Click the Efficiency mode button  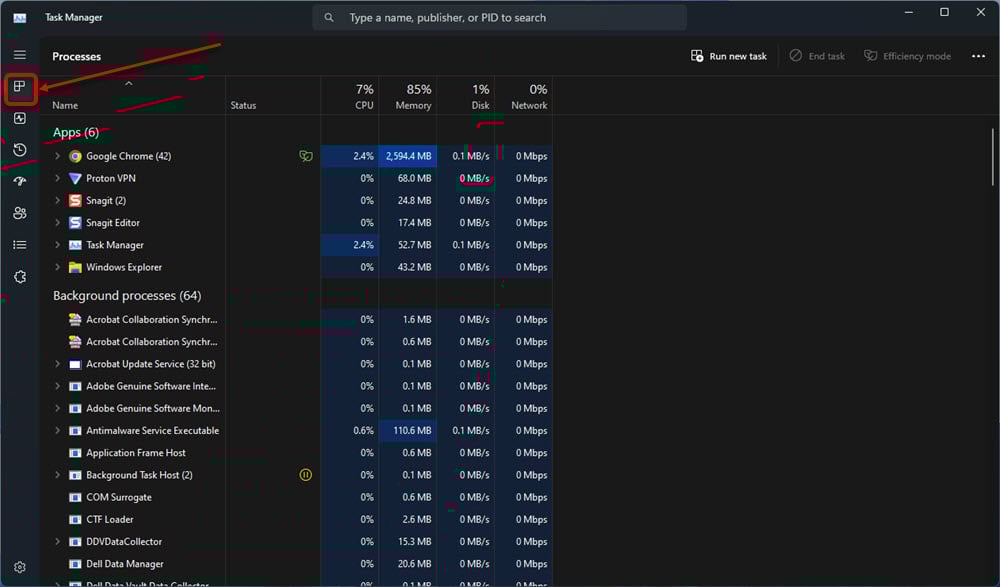coord(908,56)
